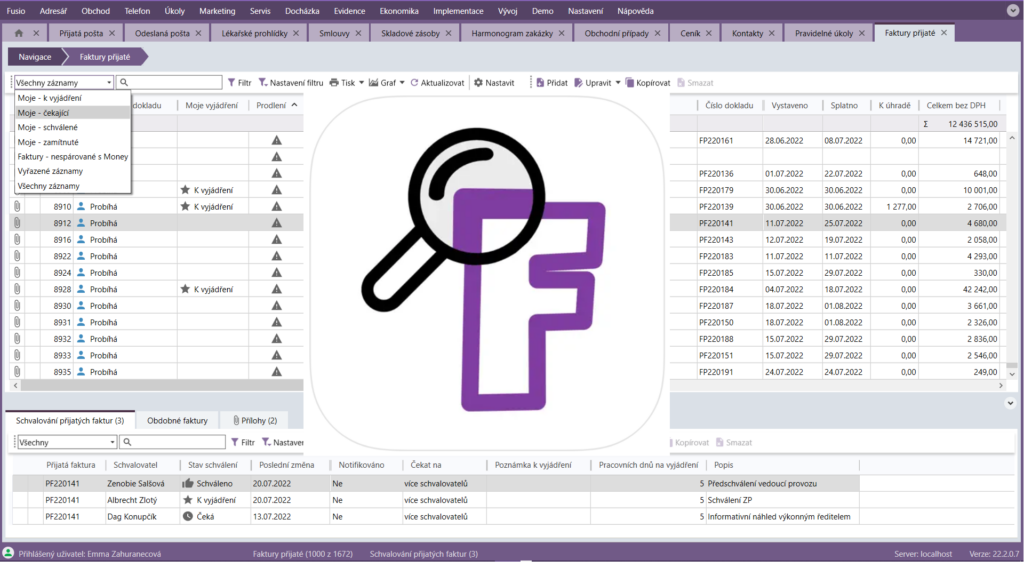
Task: Close the Ceník tab
Action: coord(737,33)
